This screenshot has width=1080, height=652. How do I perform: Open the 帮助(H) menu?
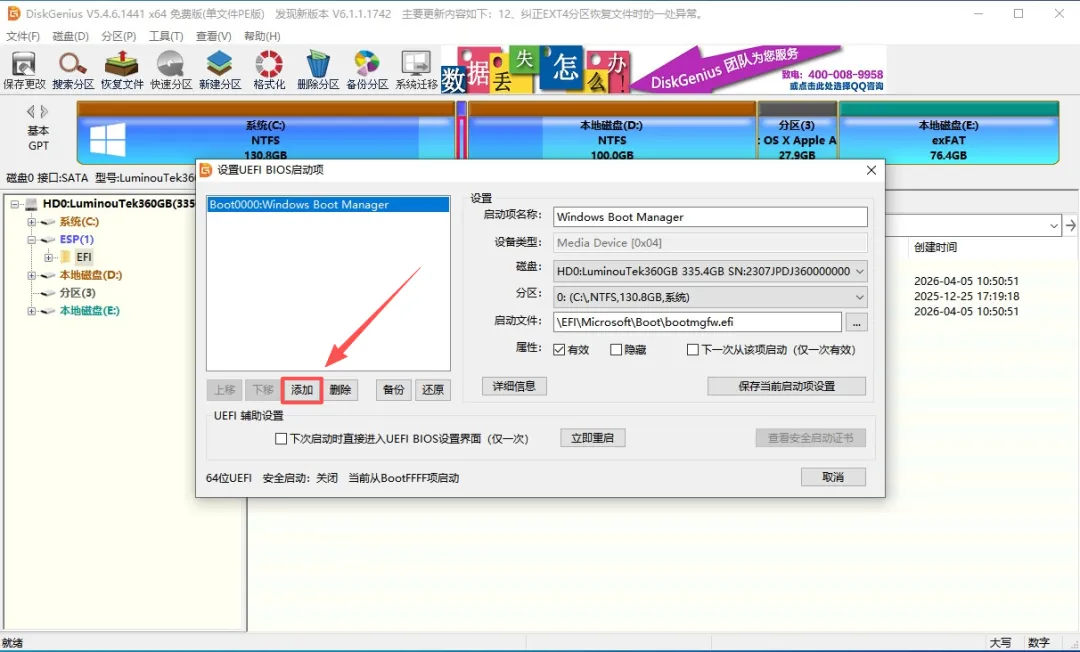[x=262, y=36]
